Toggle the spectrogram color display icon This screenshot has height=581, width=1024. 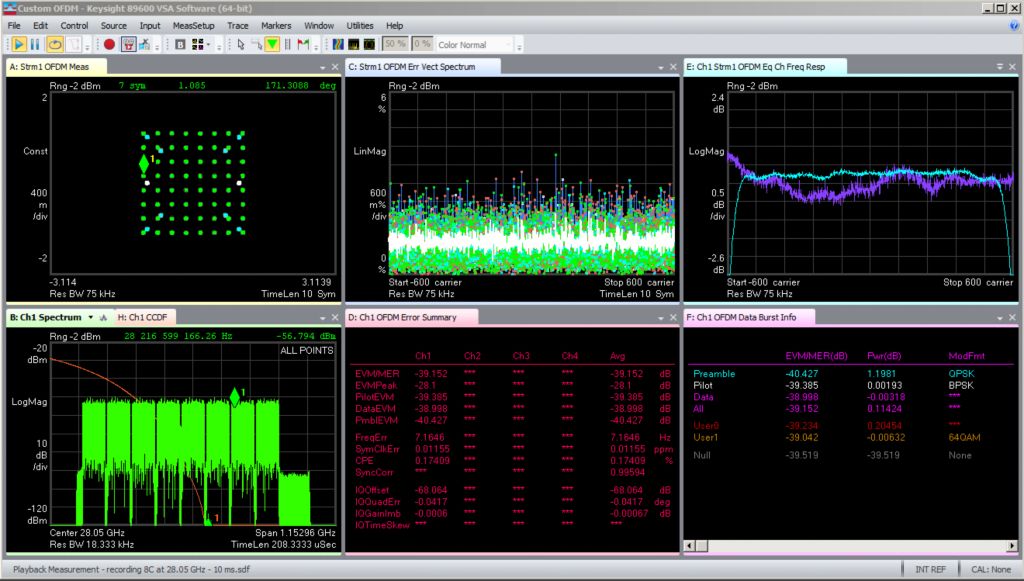(x=338, y=45)
